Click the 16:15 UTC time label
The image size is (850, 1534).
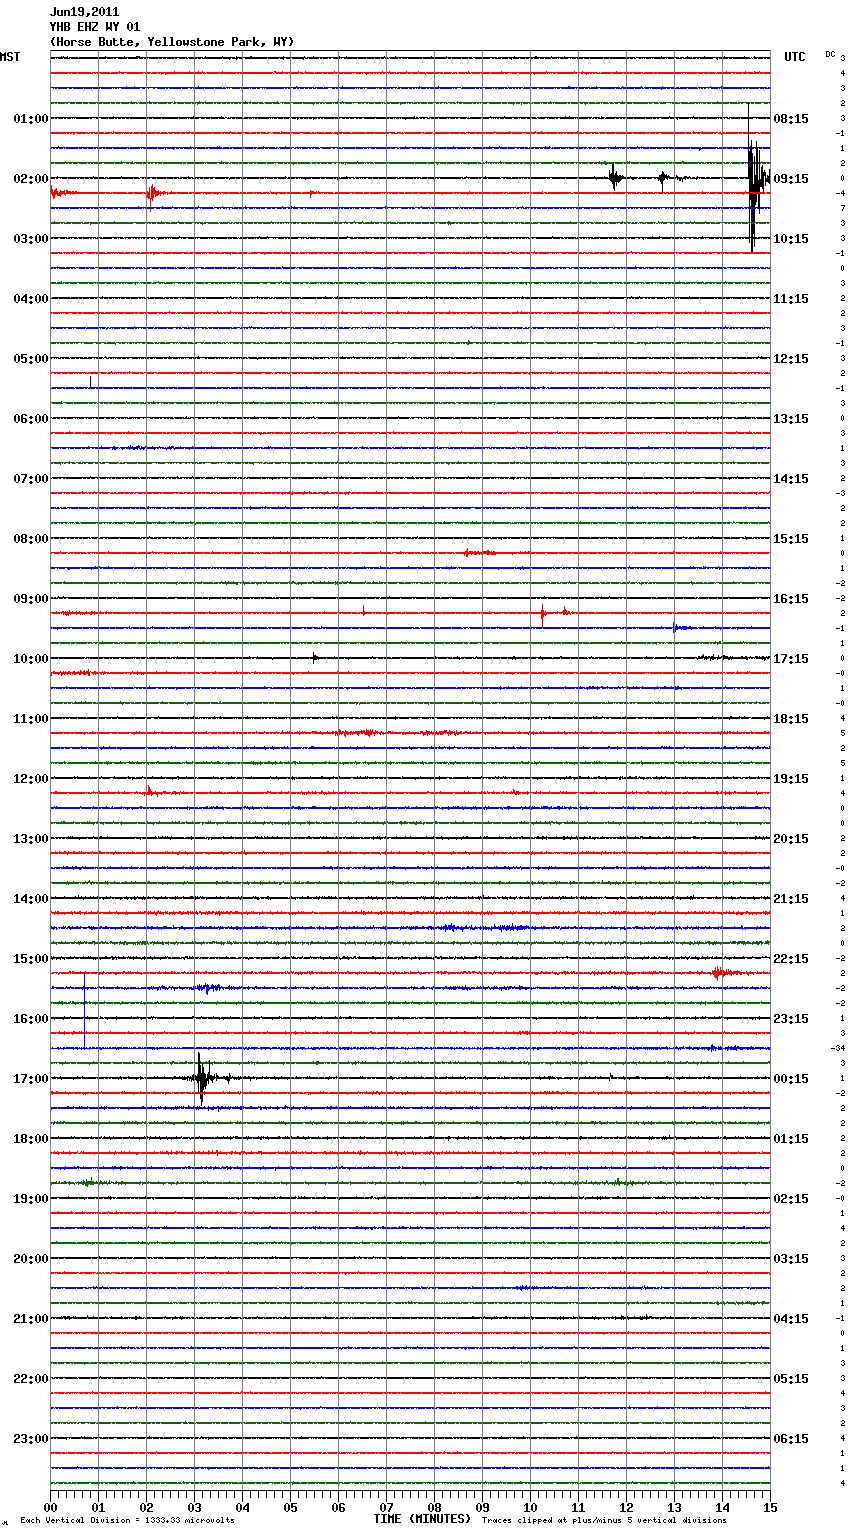(x=791, y=599)
